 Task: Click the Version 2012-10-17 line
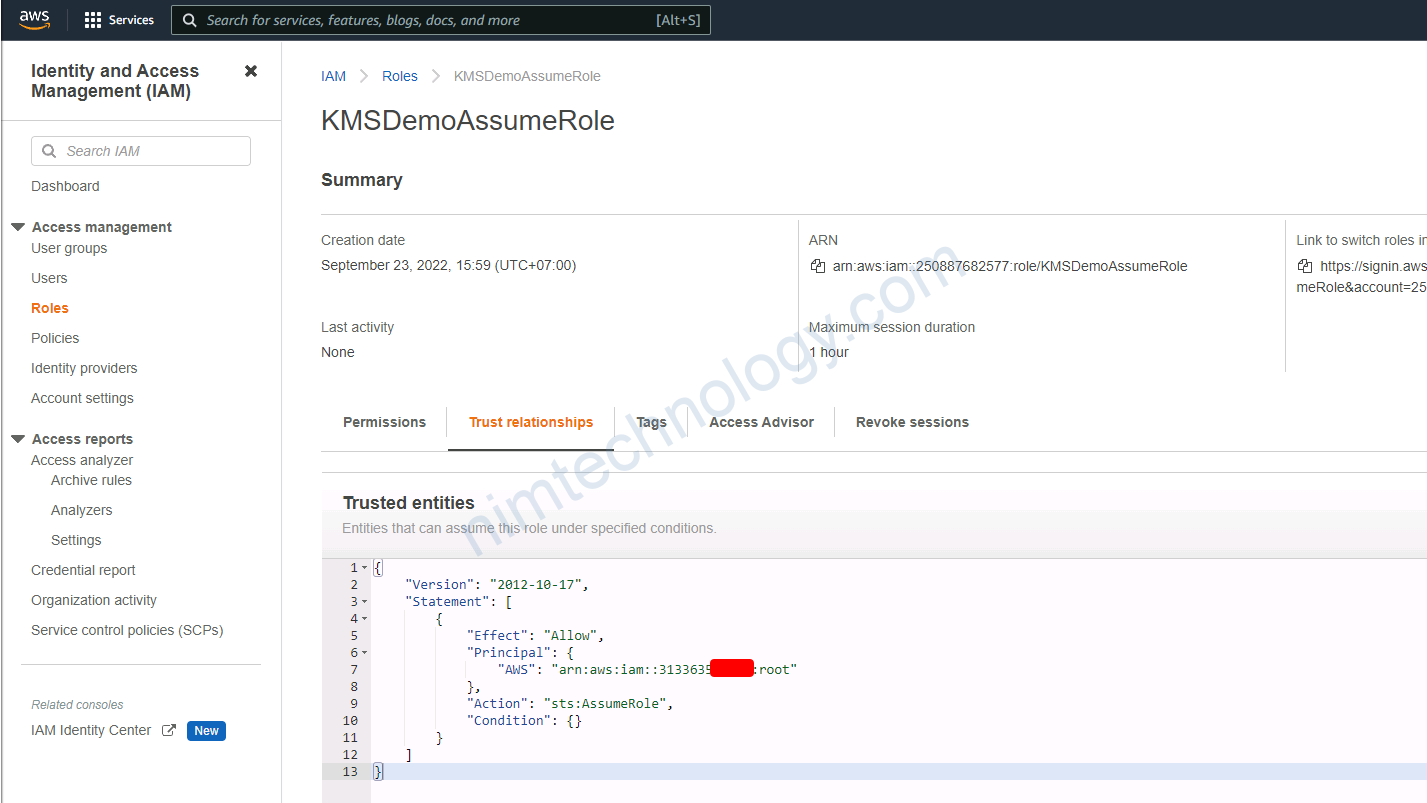(499, 584)
